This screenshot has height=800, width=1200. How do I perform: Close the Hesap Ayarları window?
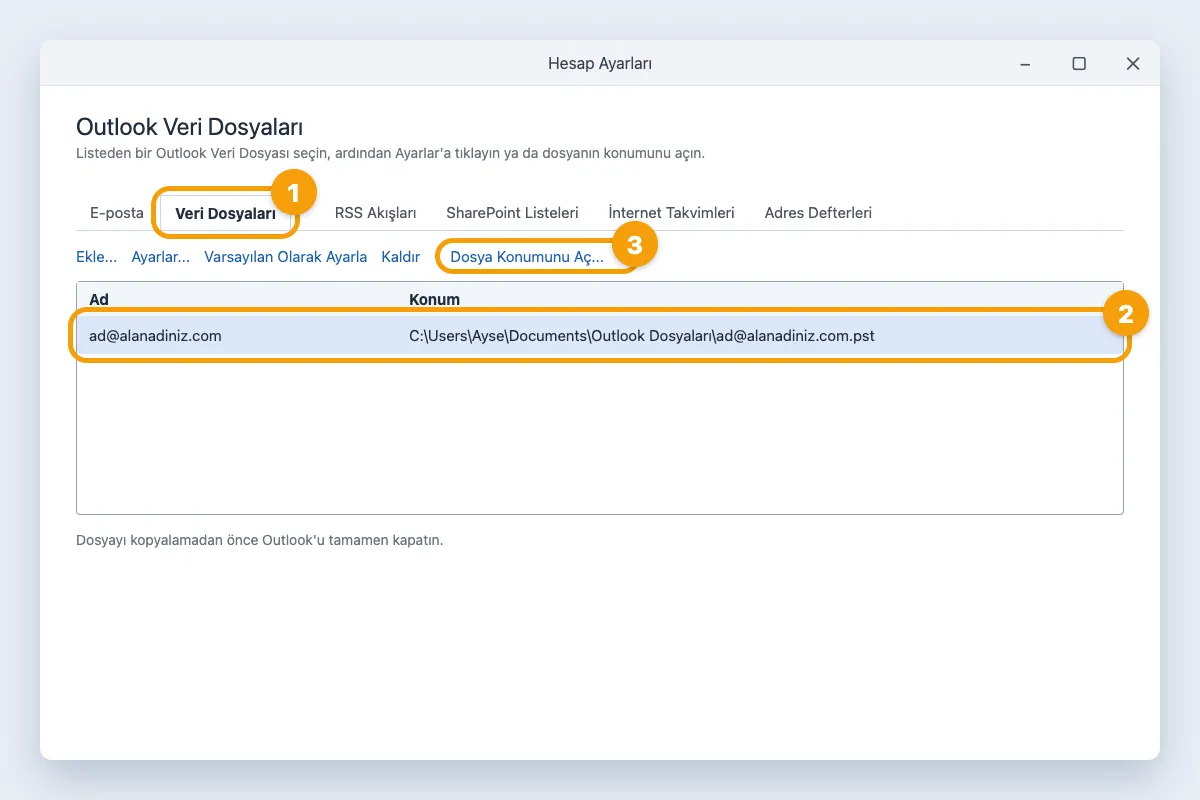[x=1133, y=64]
